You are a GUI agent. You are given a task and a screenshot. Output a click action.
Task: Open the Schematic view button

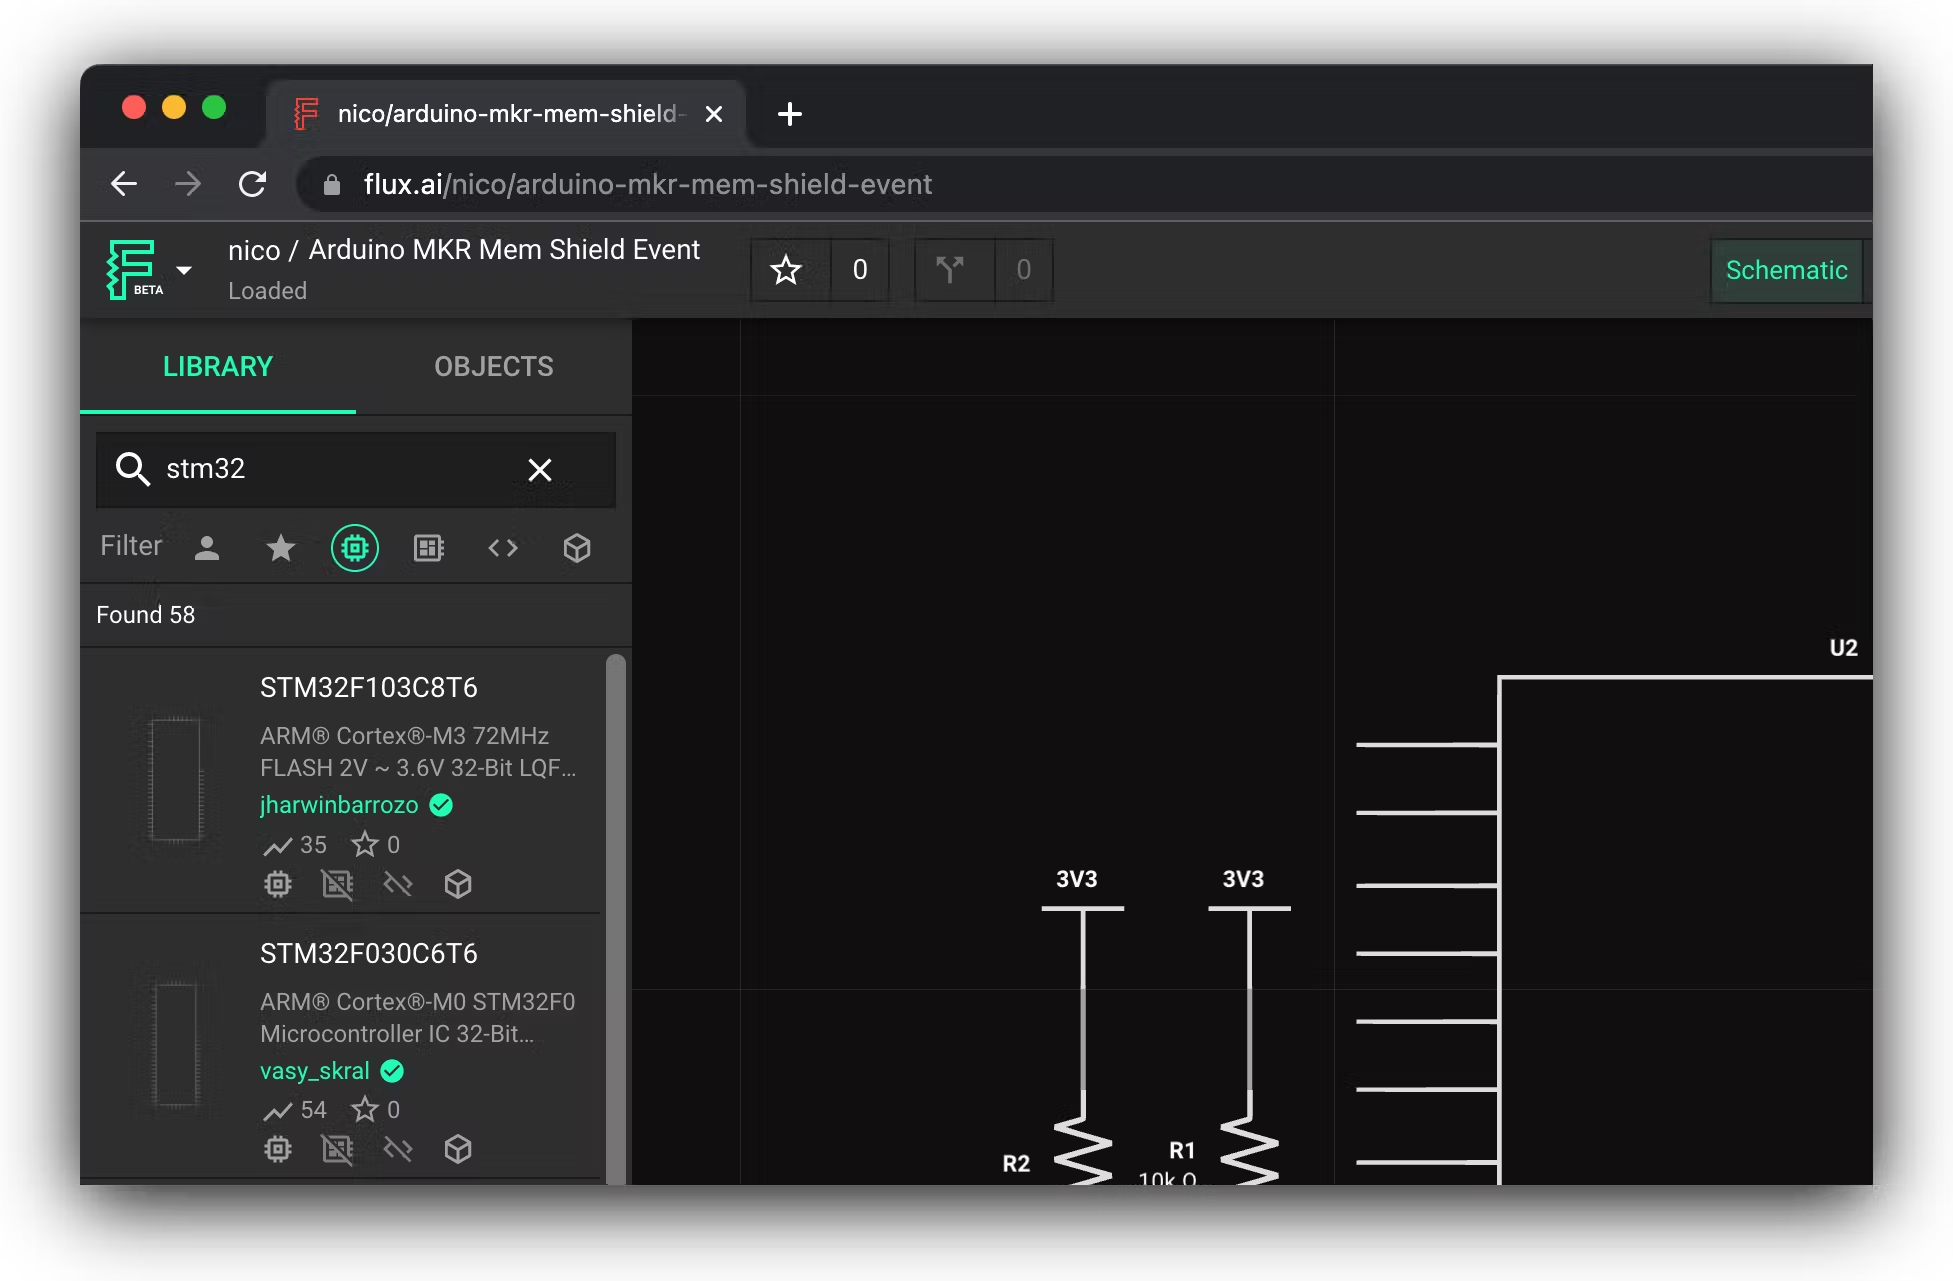click(x=1786, y=271)
